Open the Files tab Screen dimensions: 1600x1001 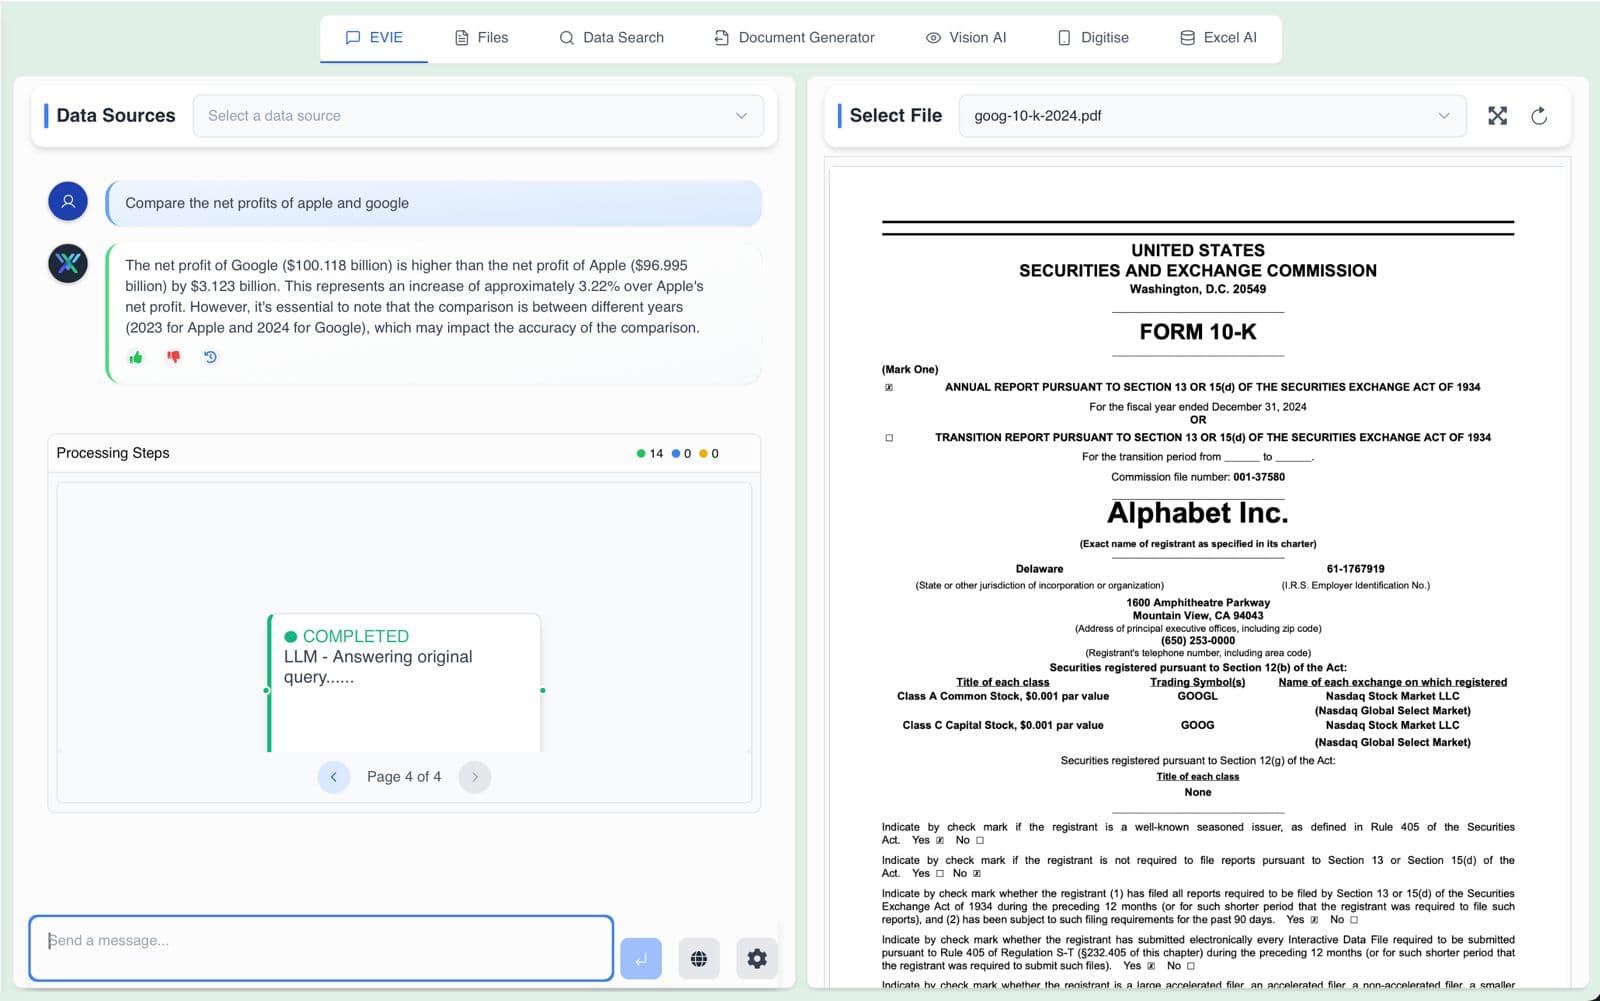tap(481, 38)
